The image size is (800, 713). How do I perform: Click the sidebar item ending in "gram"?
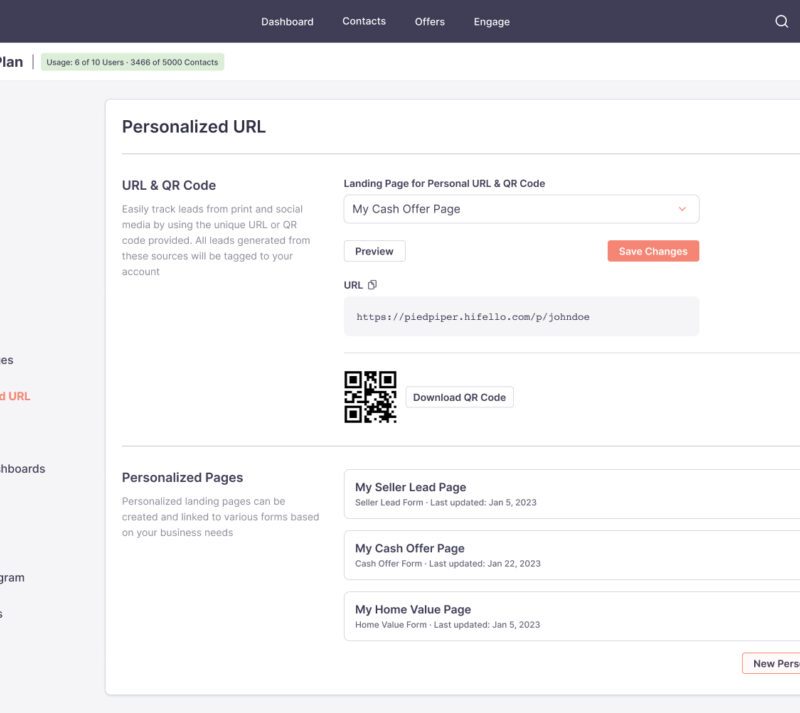[x=12, y=577]
